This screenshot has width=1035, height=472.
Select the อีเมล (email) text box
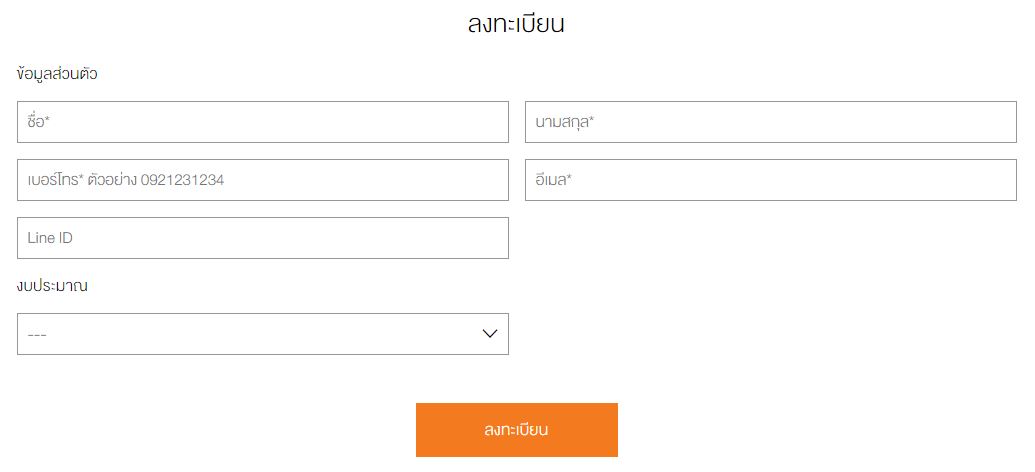[770, 180]
